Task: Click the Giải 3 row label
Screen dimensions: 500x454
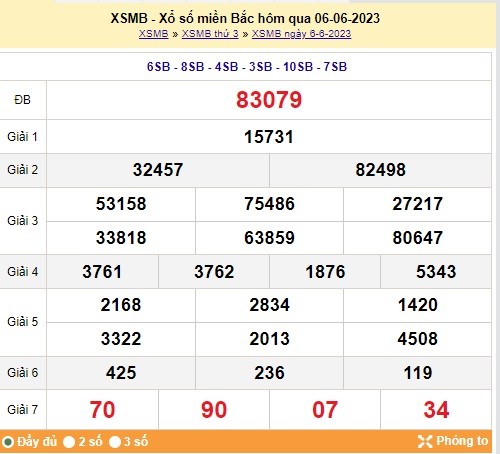Action: click(x=22, y=221)
